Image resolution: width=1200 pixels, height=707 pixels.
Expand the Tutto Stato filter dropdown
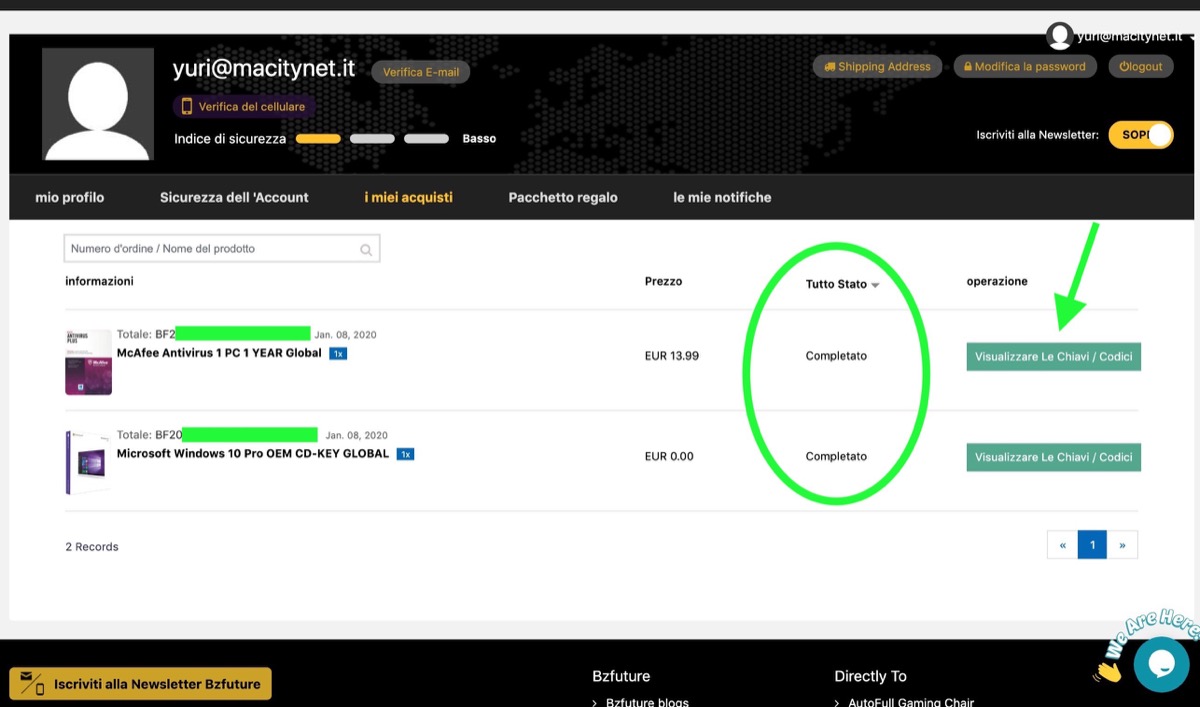(842, 284)
